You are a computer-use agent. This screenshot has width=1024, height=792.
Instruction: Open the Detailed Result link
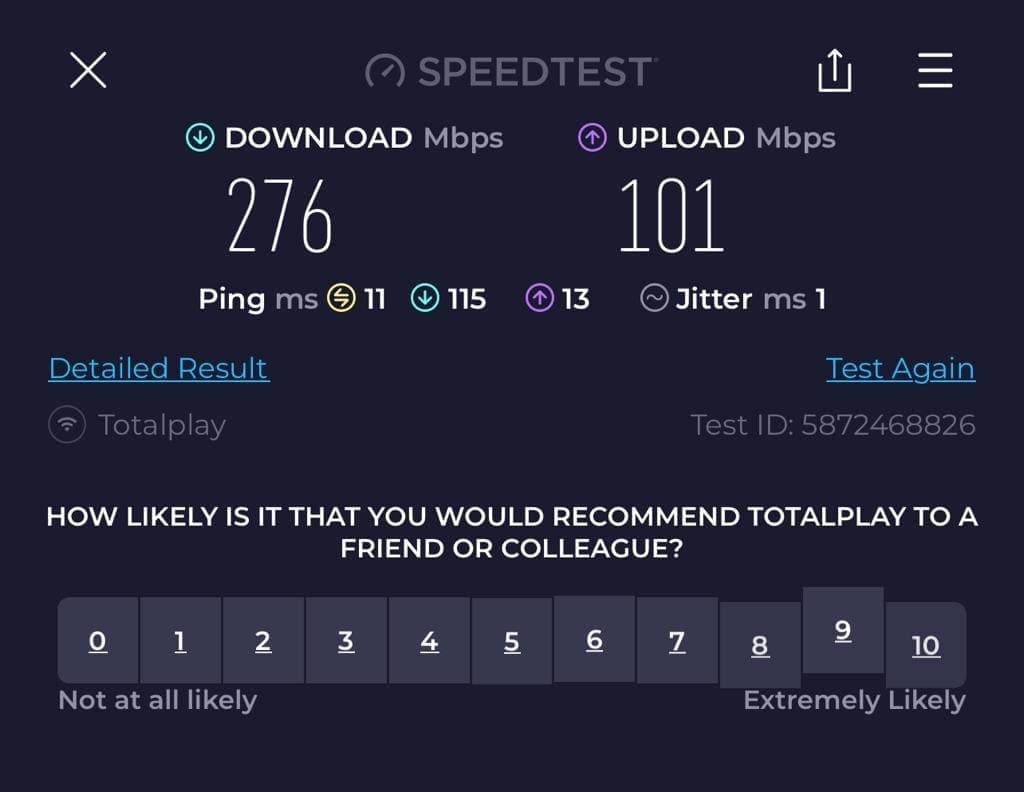158,368
